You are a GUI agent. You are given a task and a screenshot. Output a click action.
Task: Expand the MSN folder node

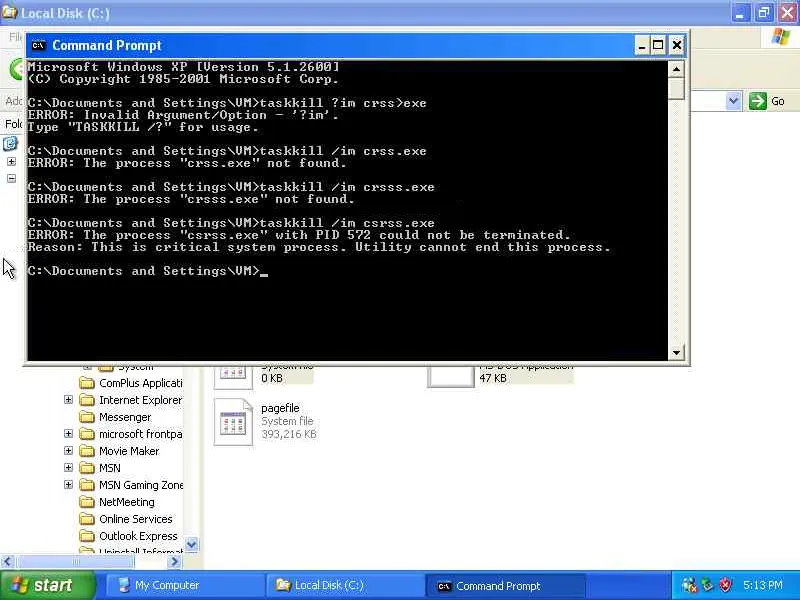(x=68, y=467)
